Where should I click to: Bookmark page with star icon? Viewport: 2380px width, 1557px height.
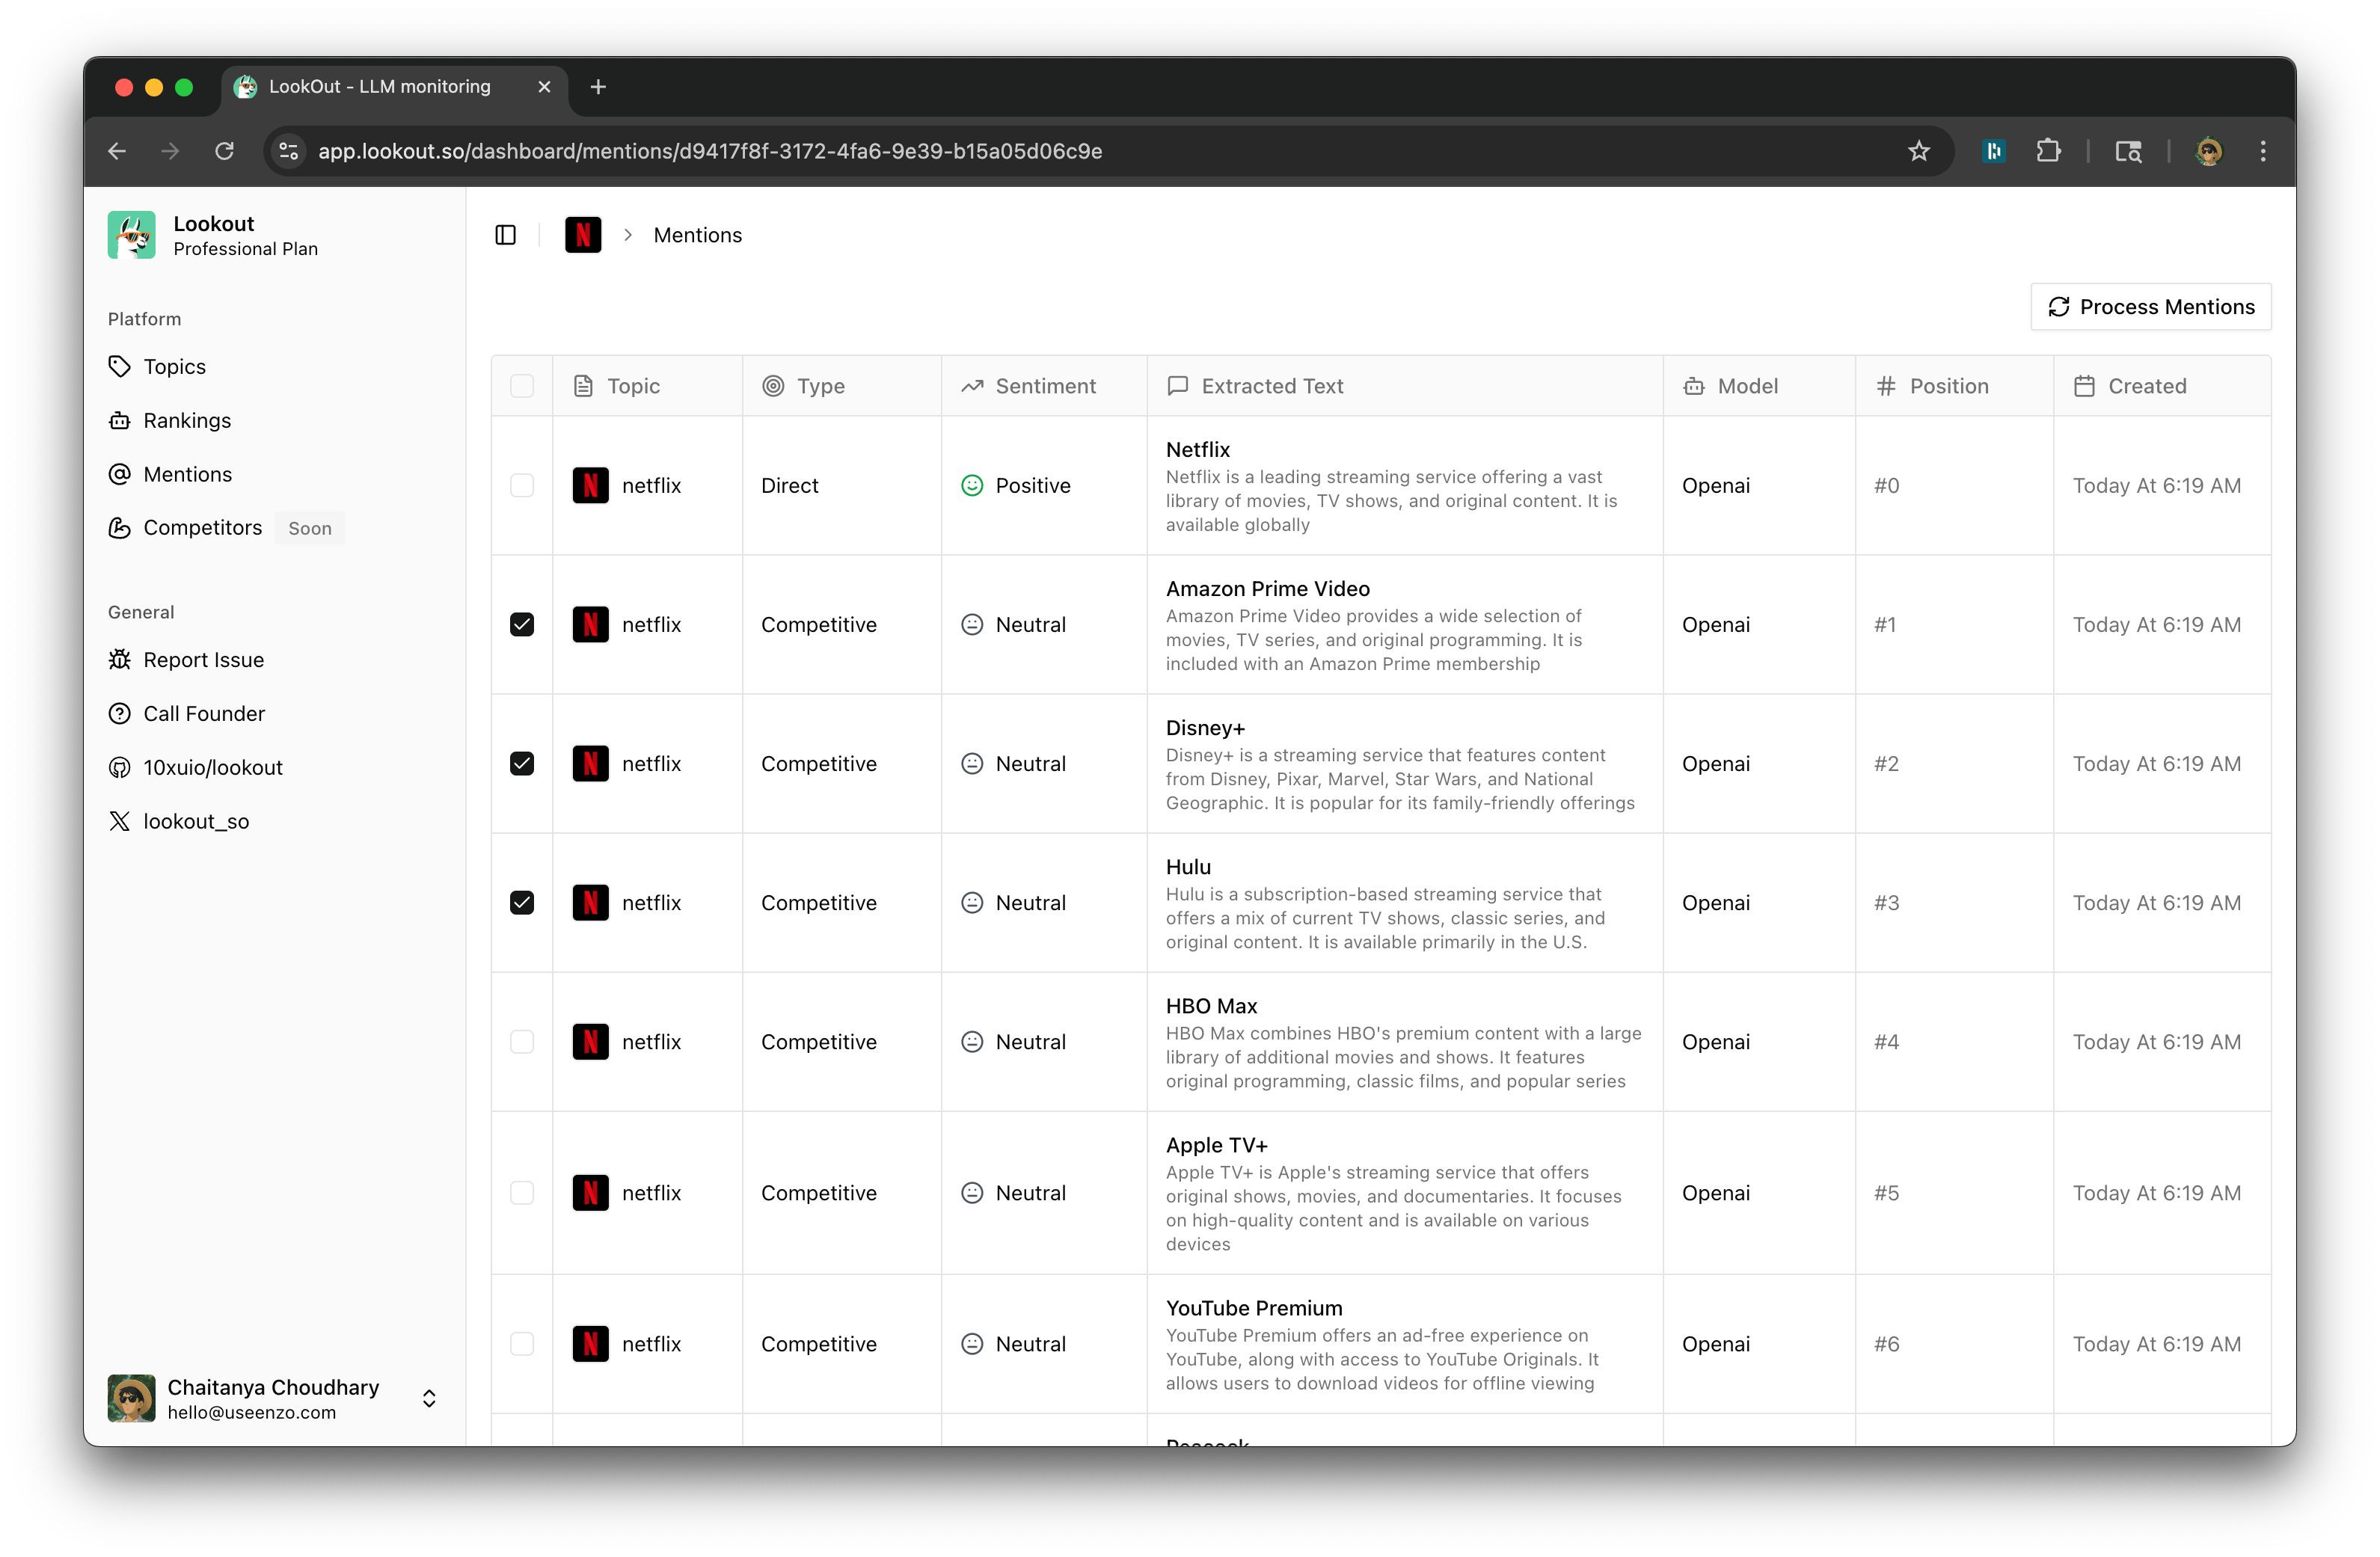[1918, 151]
